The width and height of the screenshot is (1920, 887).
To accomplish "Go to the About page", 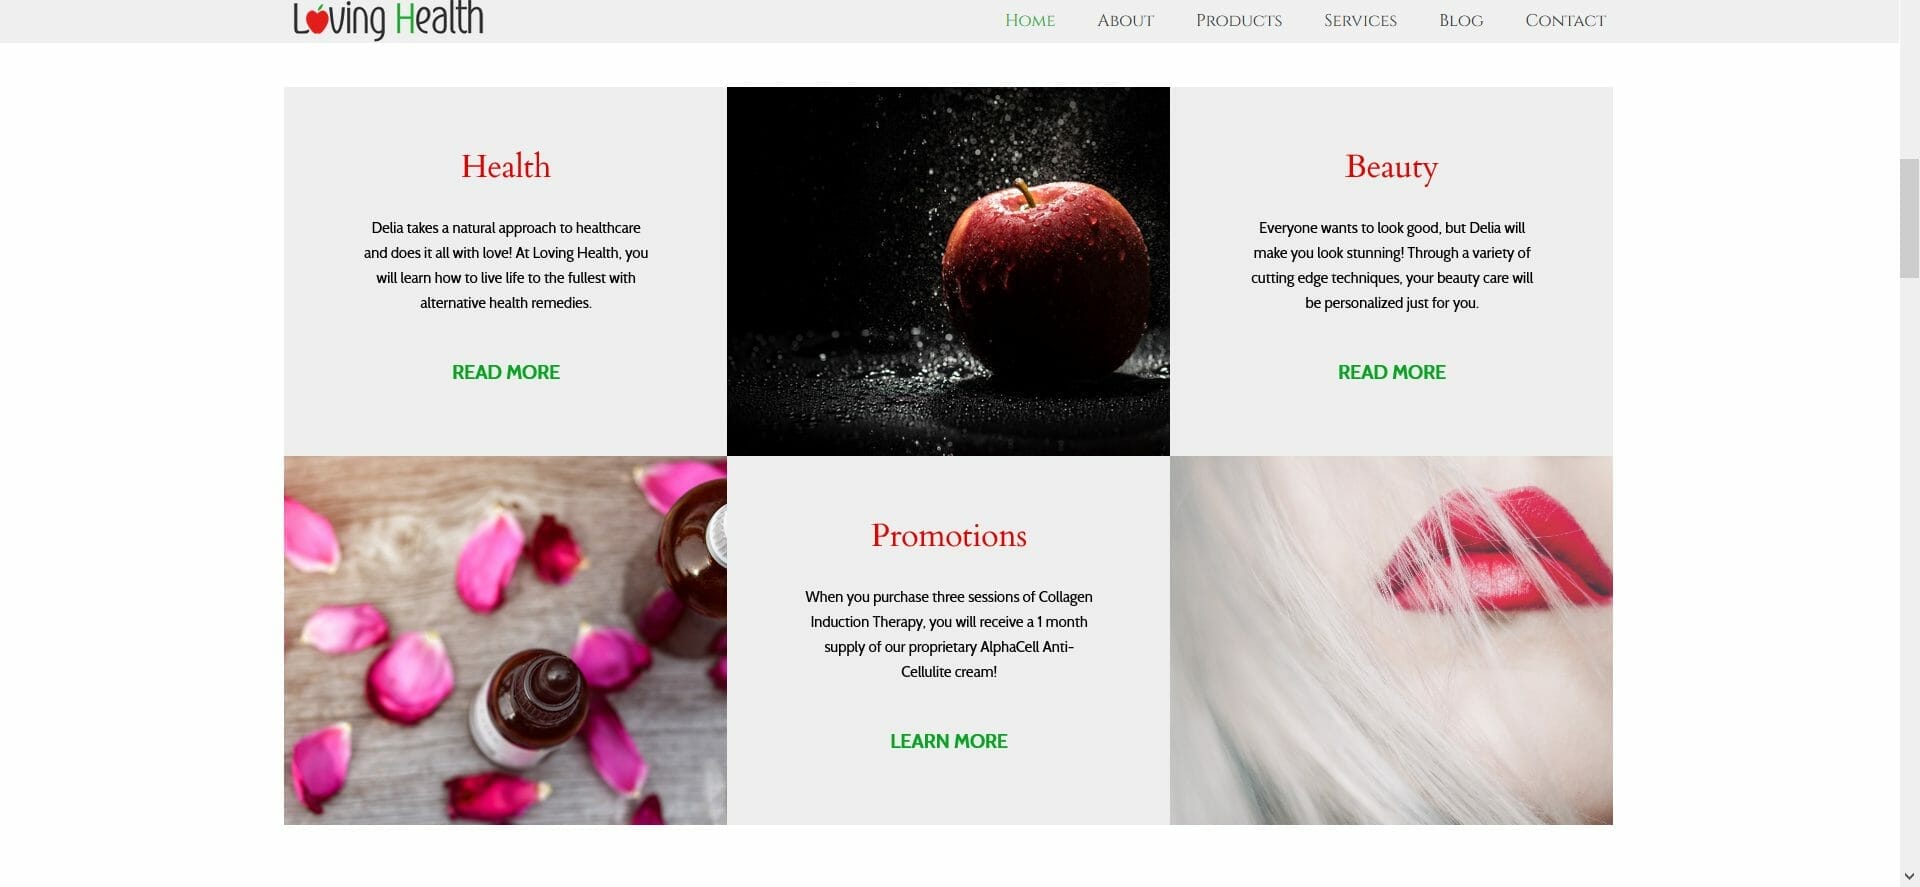I will pos(1125,21).
